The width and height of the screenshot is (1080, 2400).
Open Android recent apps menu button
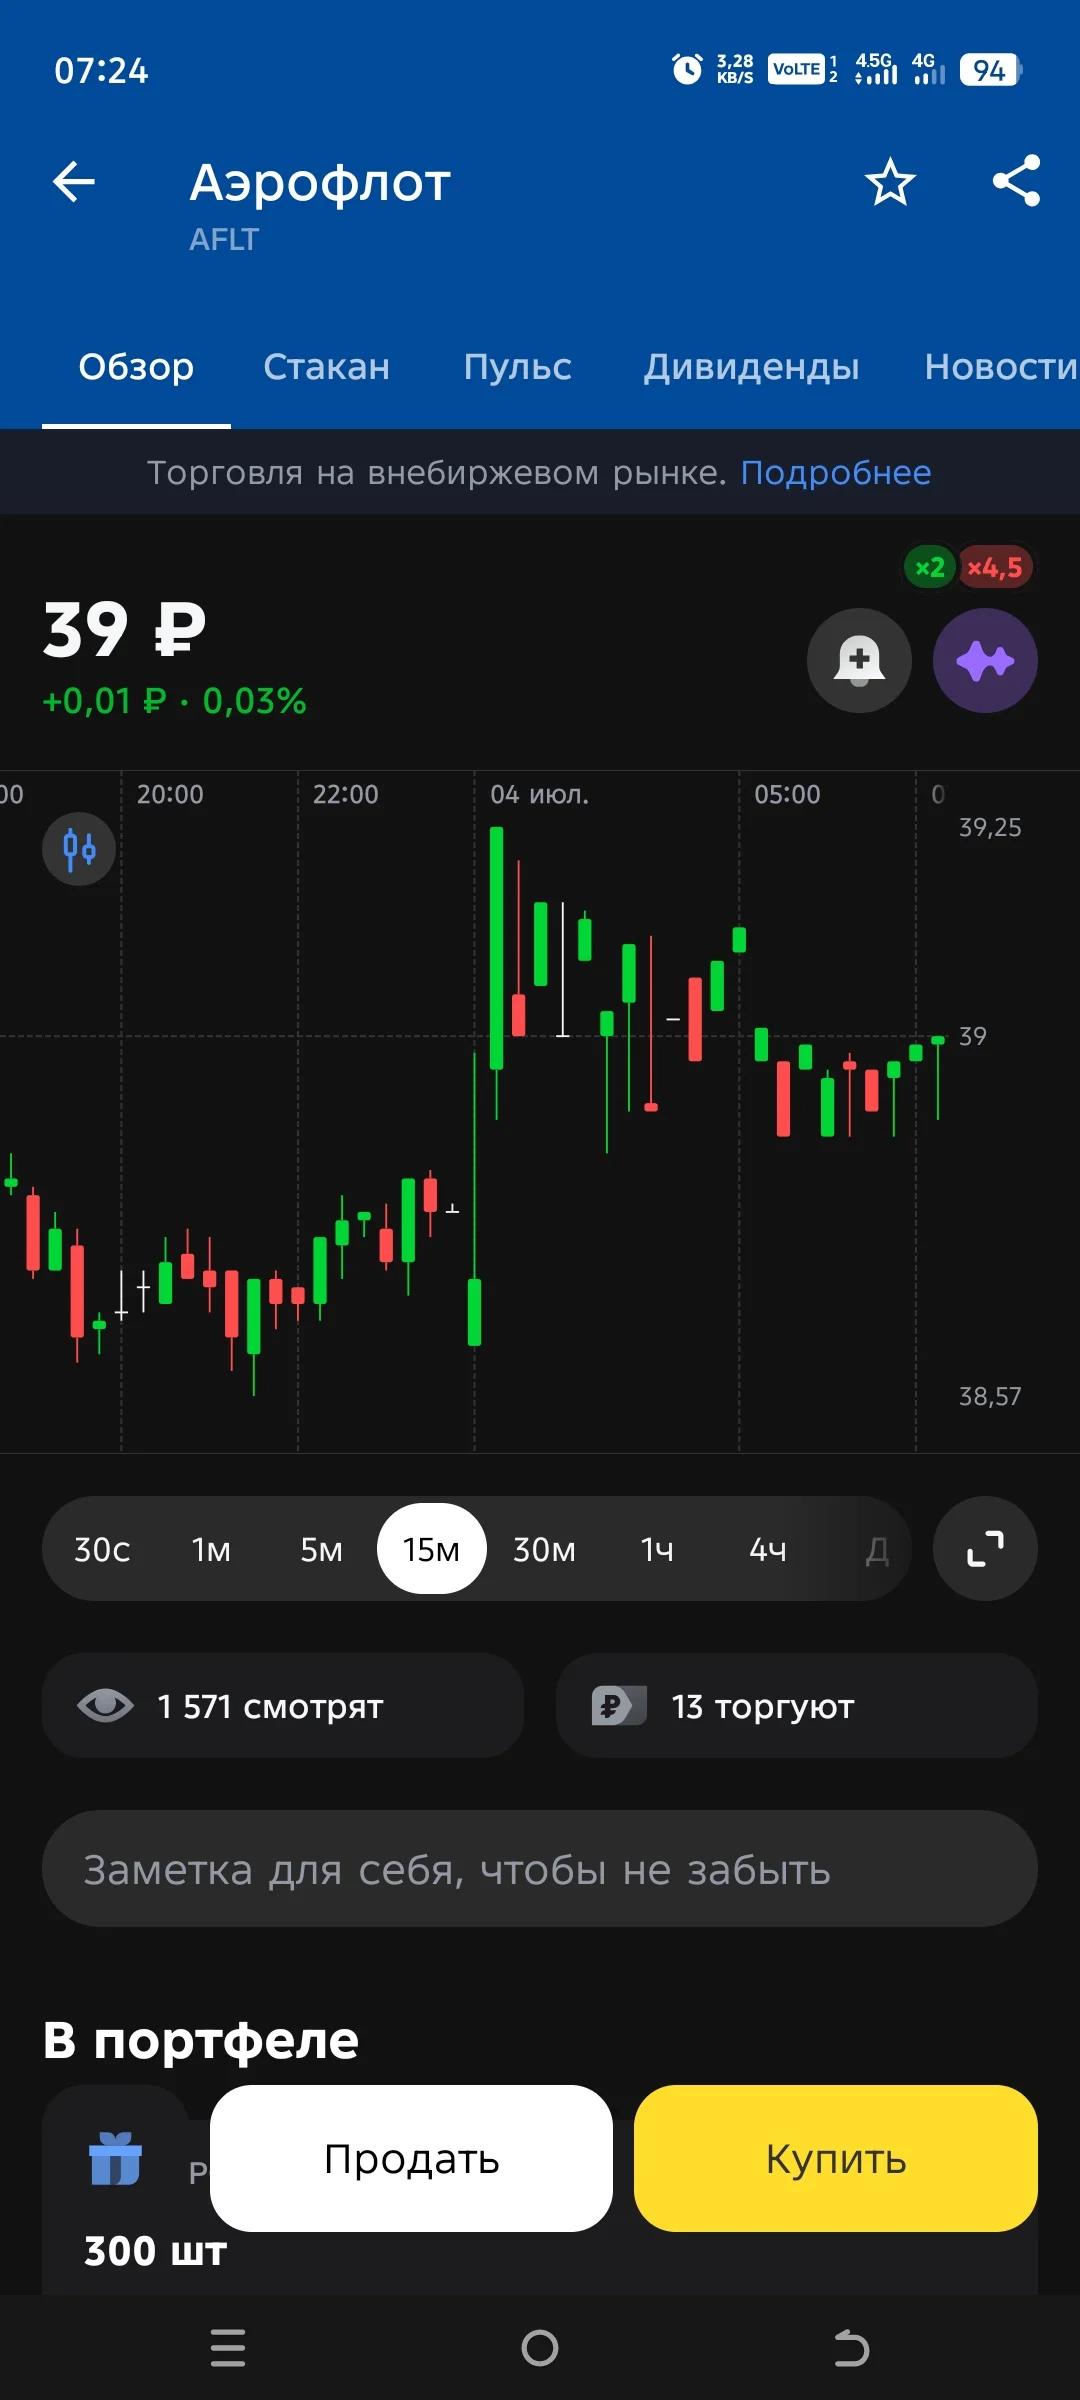(x=228, y=2347)
